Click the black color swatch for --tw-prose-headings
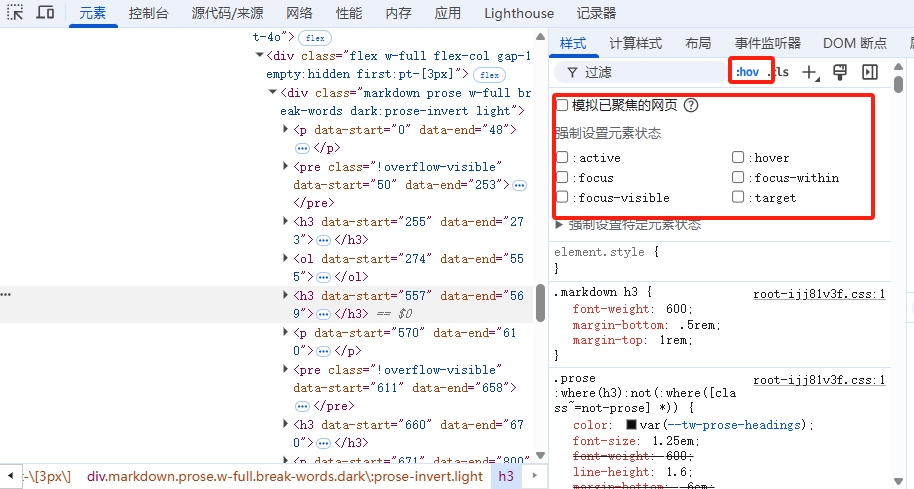The width and height of the screenshot is (914, 489). (631, 424)
